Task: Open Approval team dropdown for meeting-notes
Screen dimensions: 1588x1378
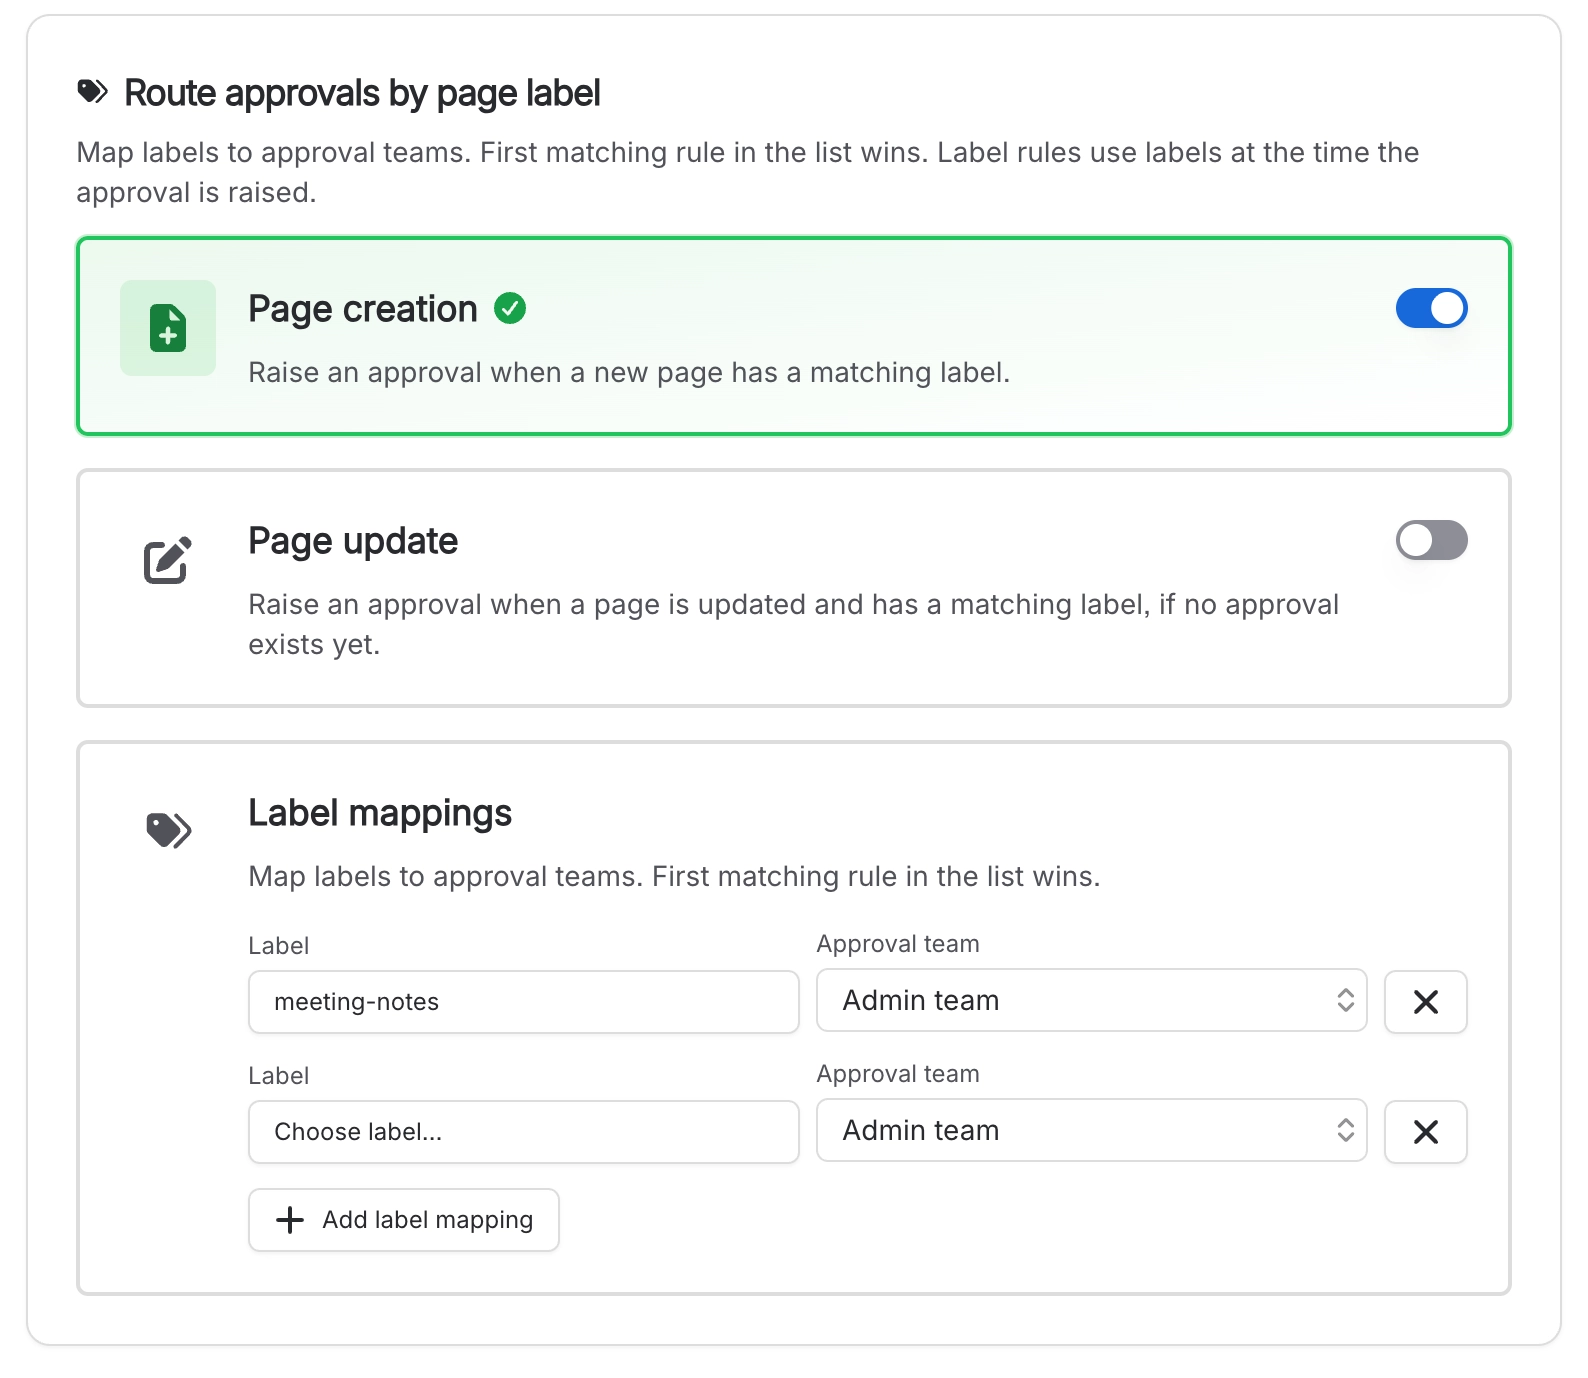Action: 1091,1000
